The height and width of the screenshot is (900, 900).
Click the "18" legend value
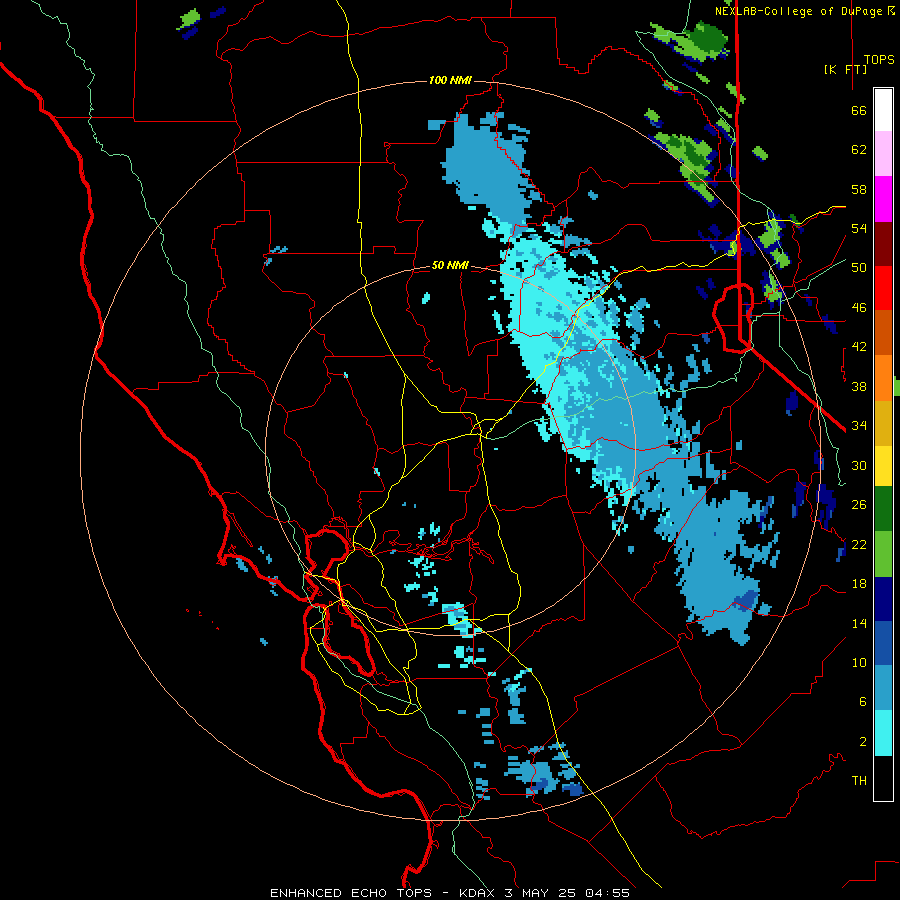click(x=859, y=584)
